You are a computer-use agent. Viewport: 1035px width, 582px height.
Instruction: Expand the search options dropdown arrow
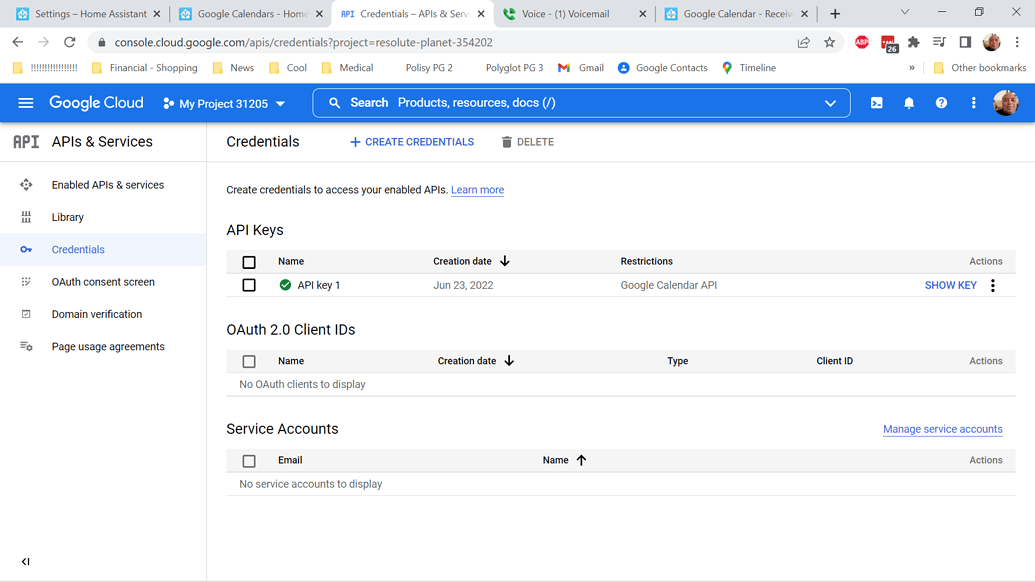[830, 103]
